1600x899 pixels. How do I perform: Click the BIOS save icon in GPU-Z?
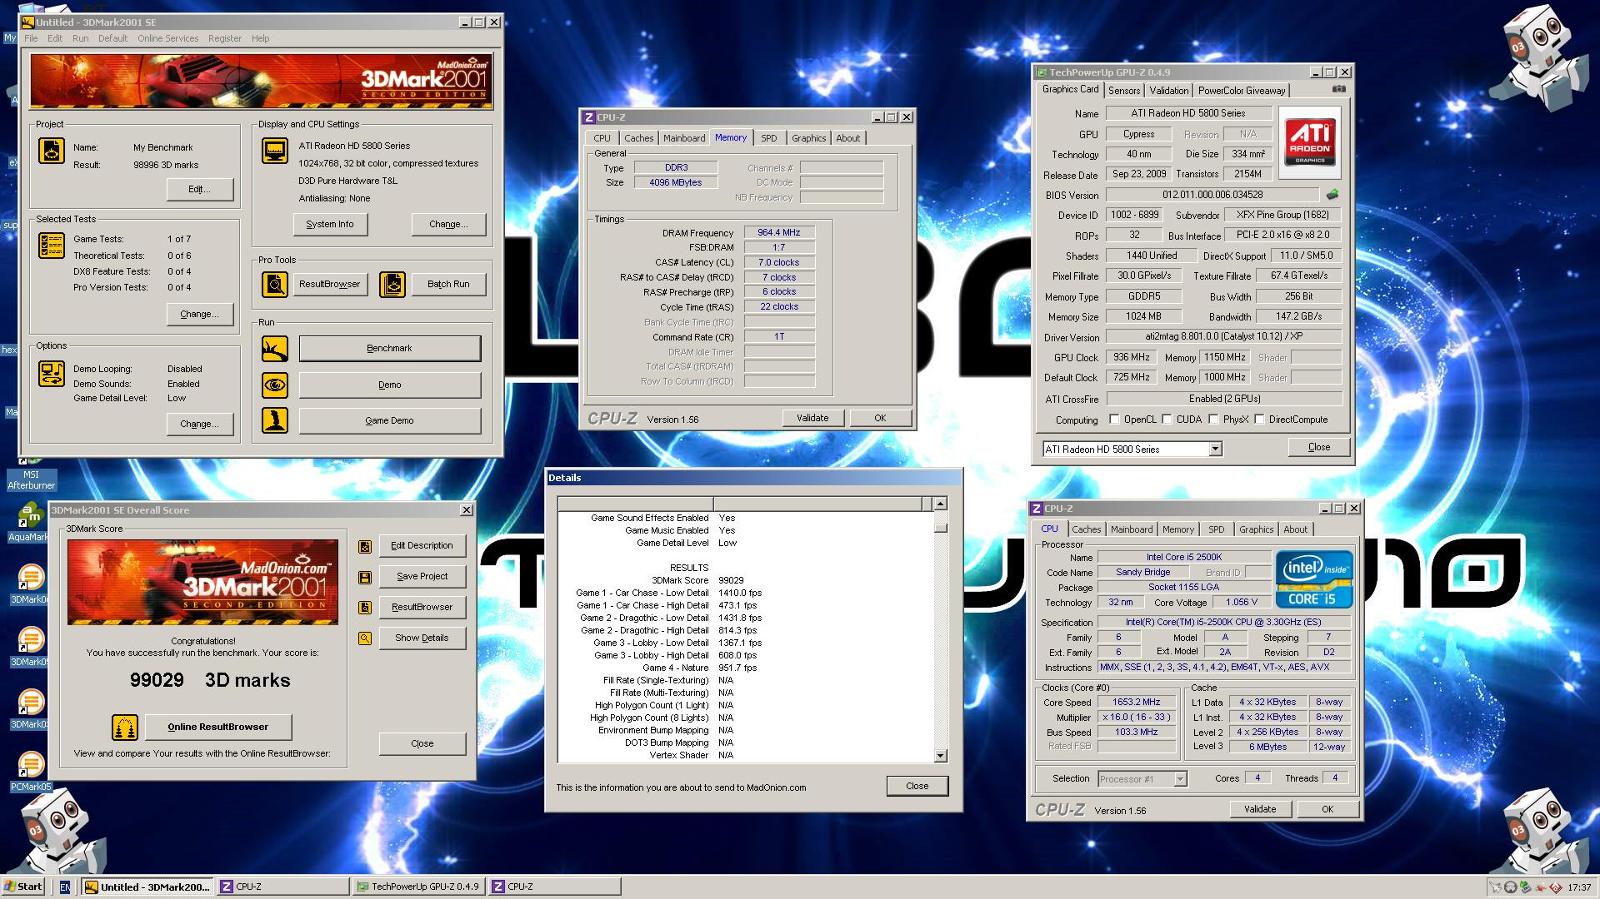click(1332, 195)
